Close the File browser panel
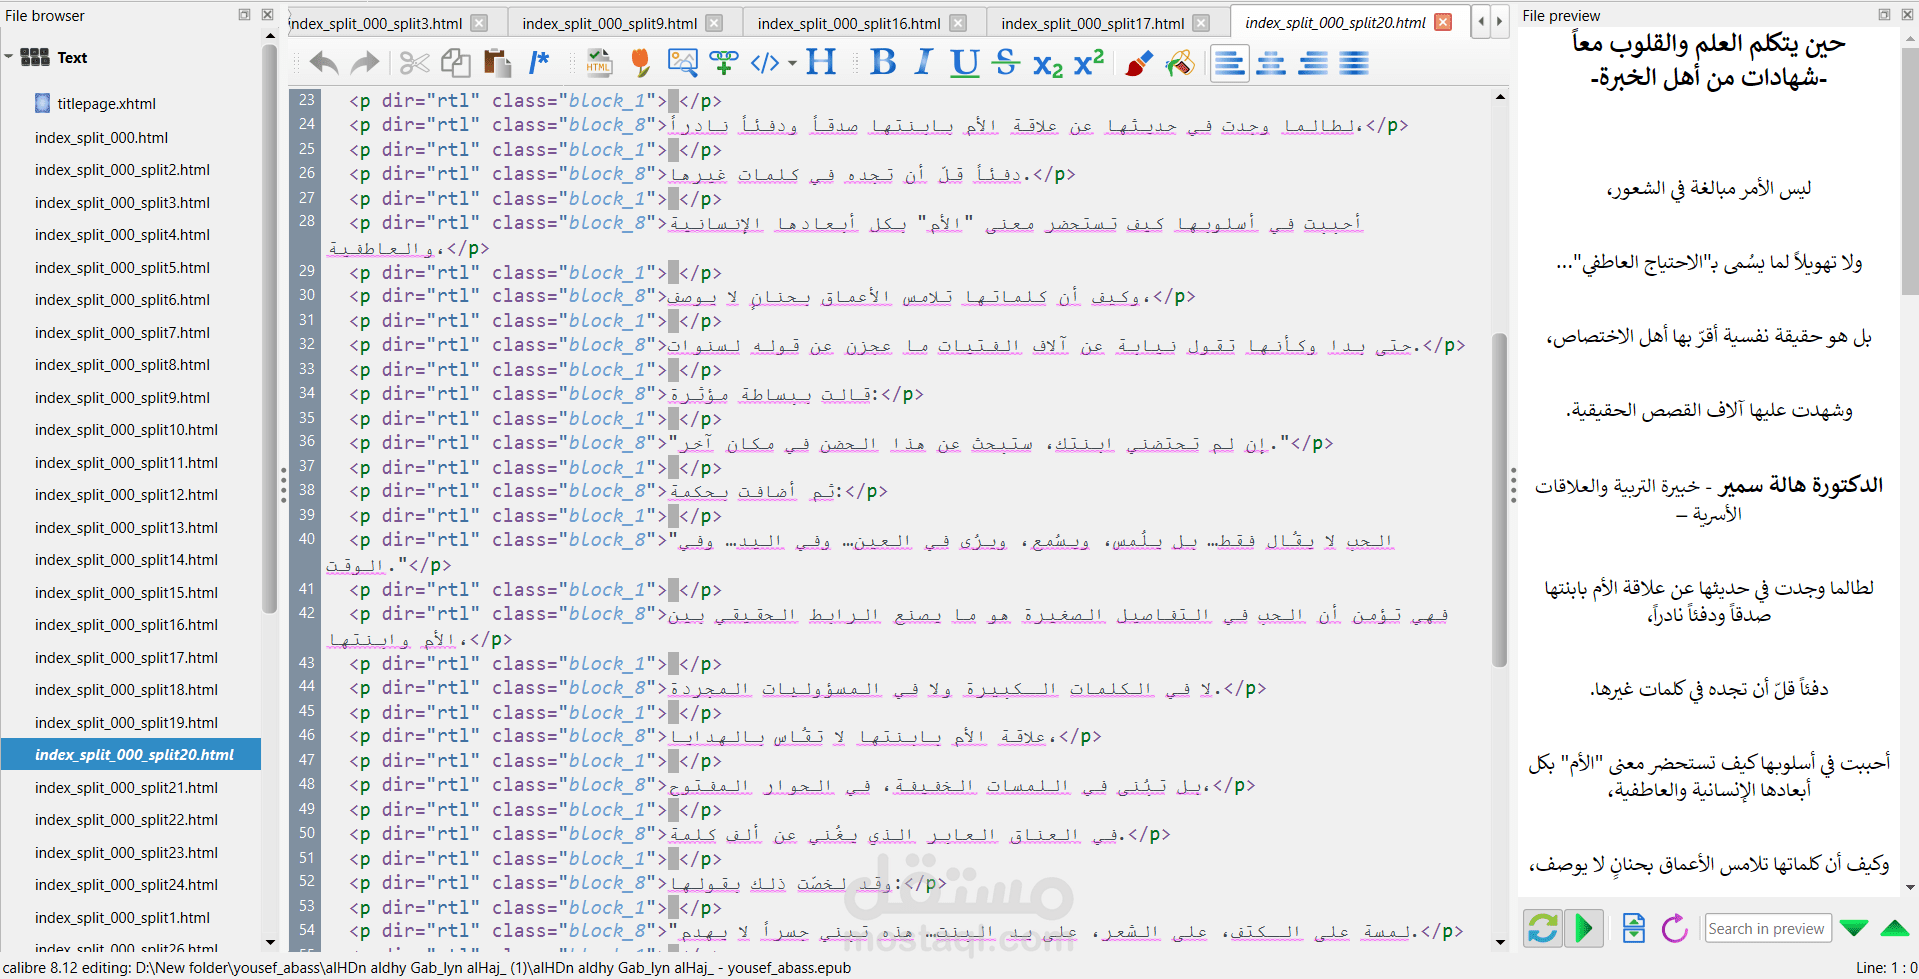This screenshot has height=979, width=1919. coord(267,15)
